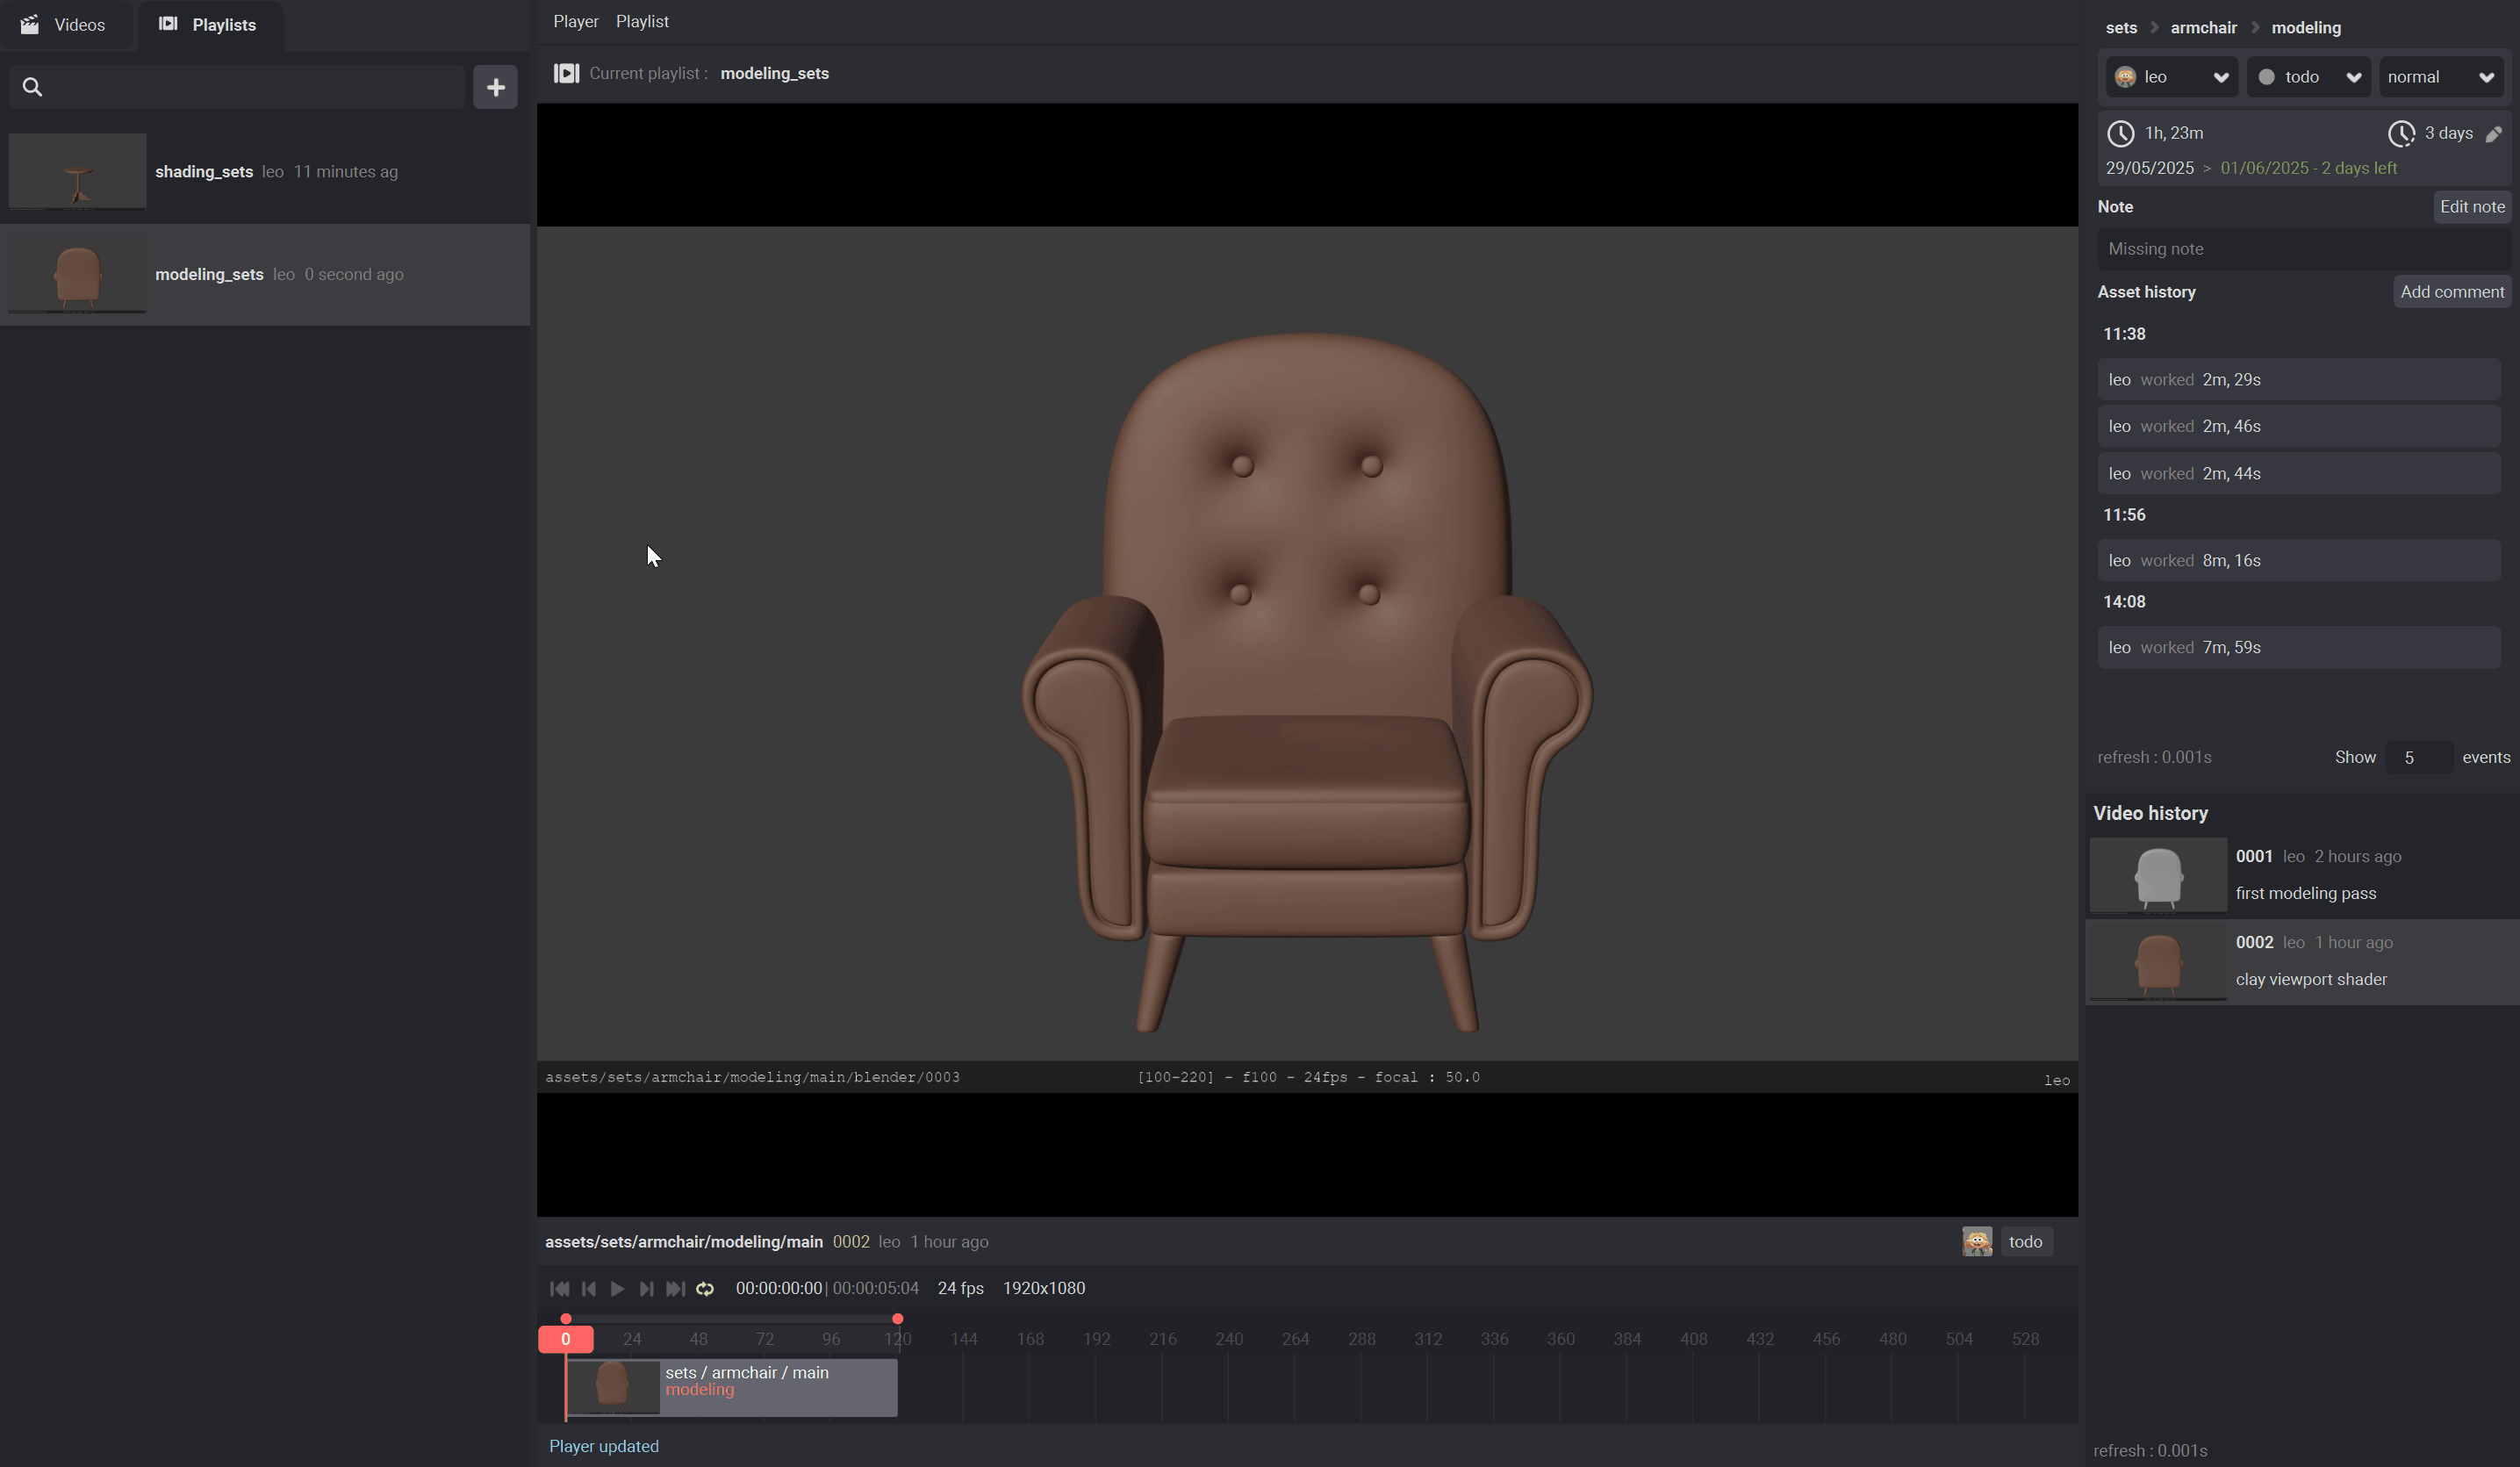
Task: Click the Edit note button
Action: click(x=2471, y=207)
